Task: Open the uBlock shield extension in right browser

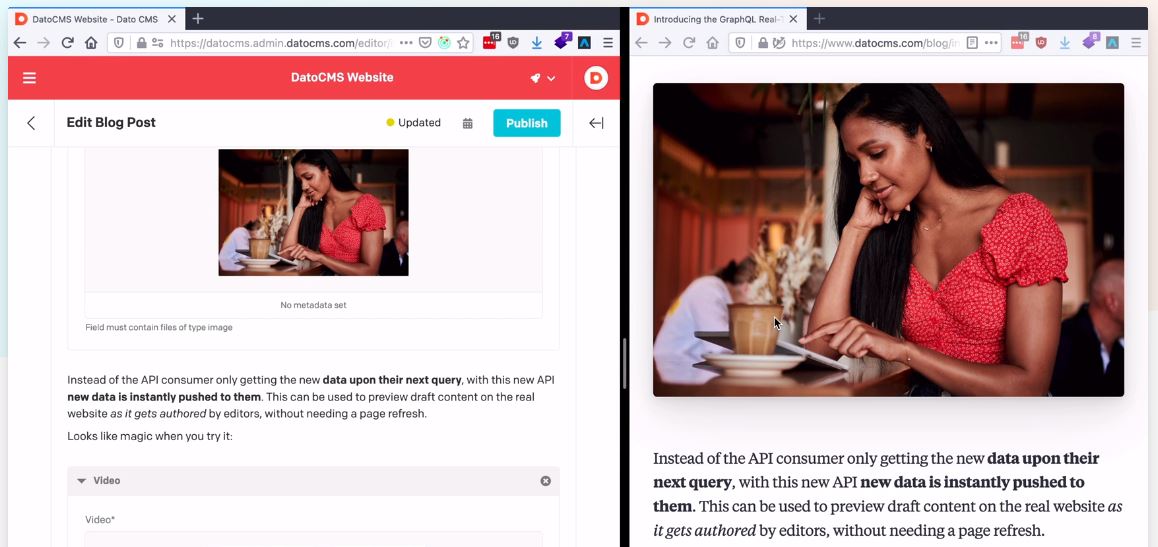Action: pyautogui.click(x=1041, y=43)
